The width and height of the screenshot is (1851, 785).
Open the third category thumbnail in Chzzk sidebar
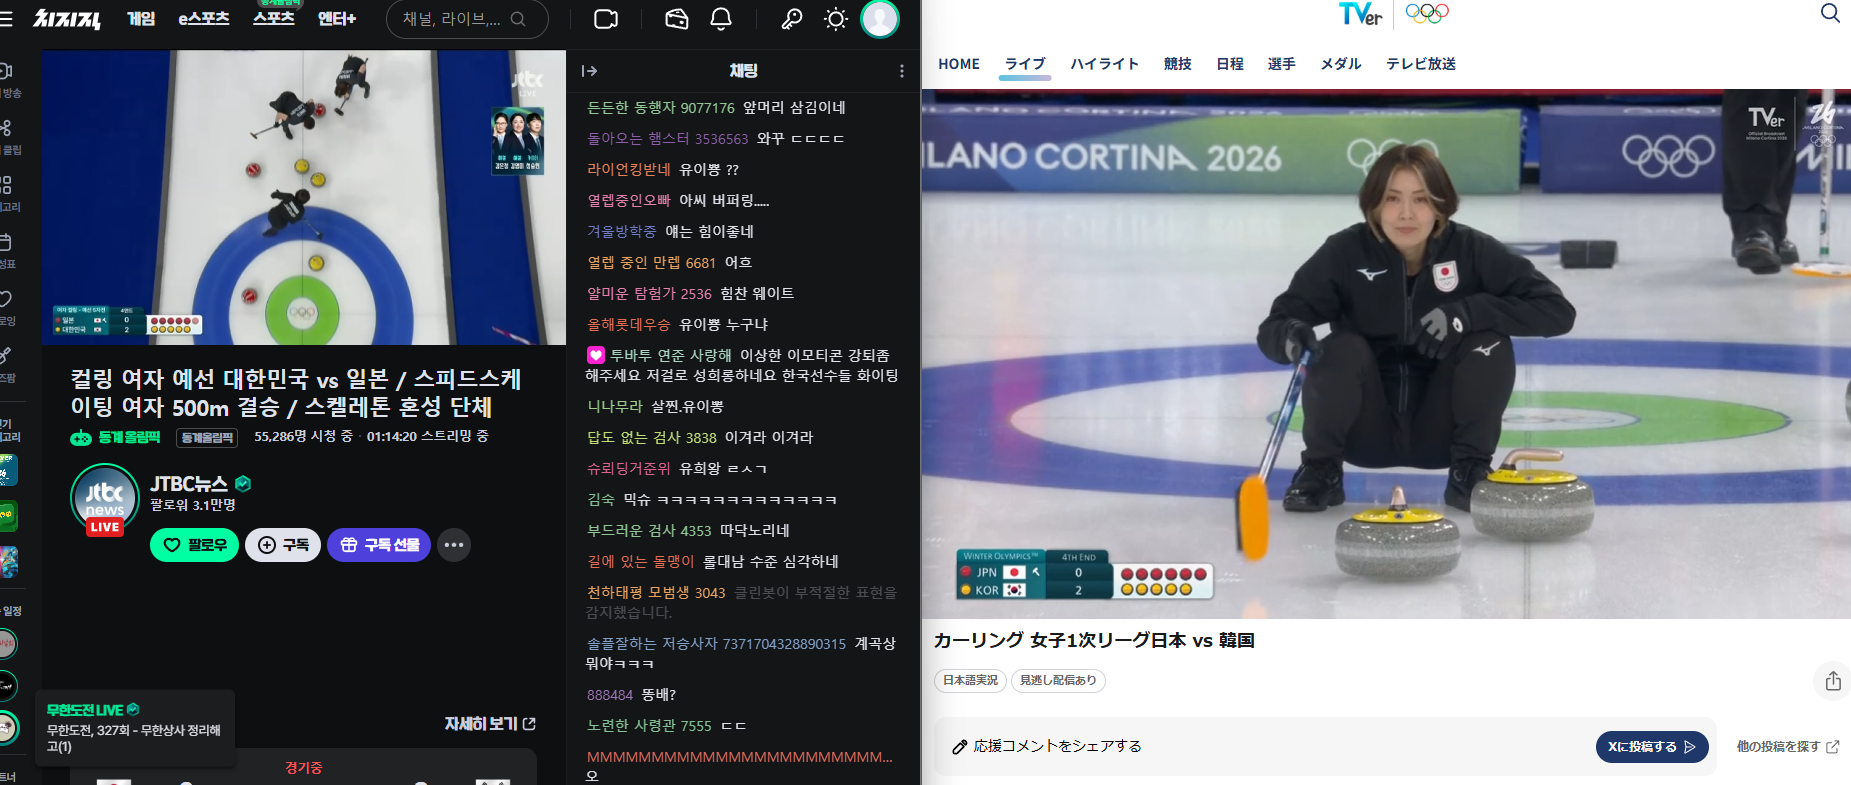[x=8, y=562]
